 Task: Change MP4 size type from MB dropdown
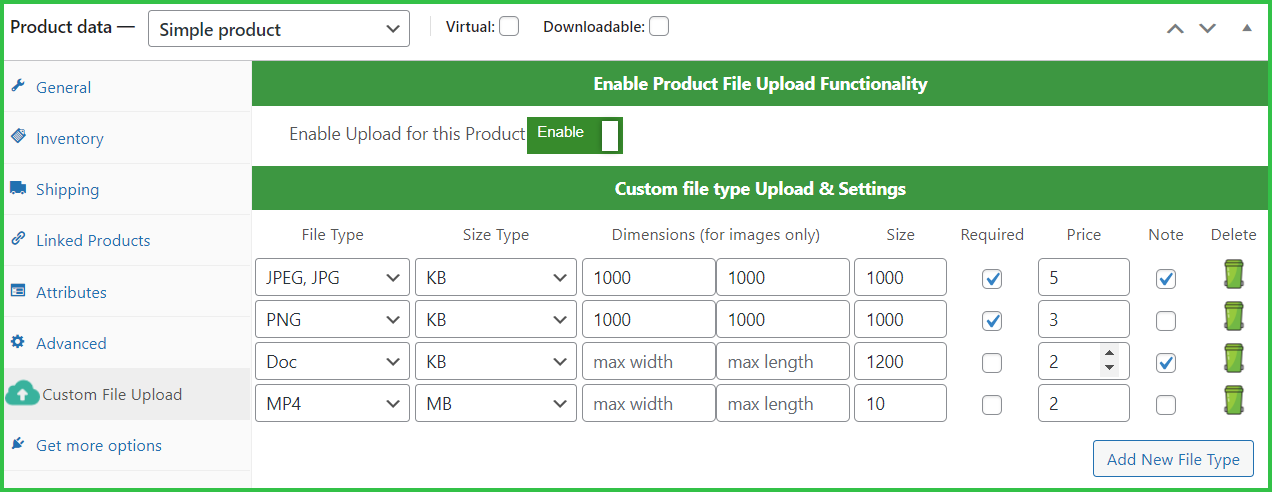click(x=495, y=404)
